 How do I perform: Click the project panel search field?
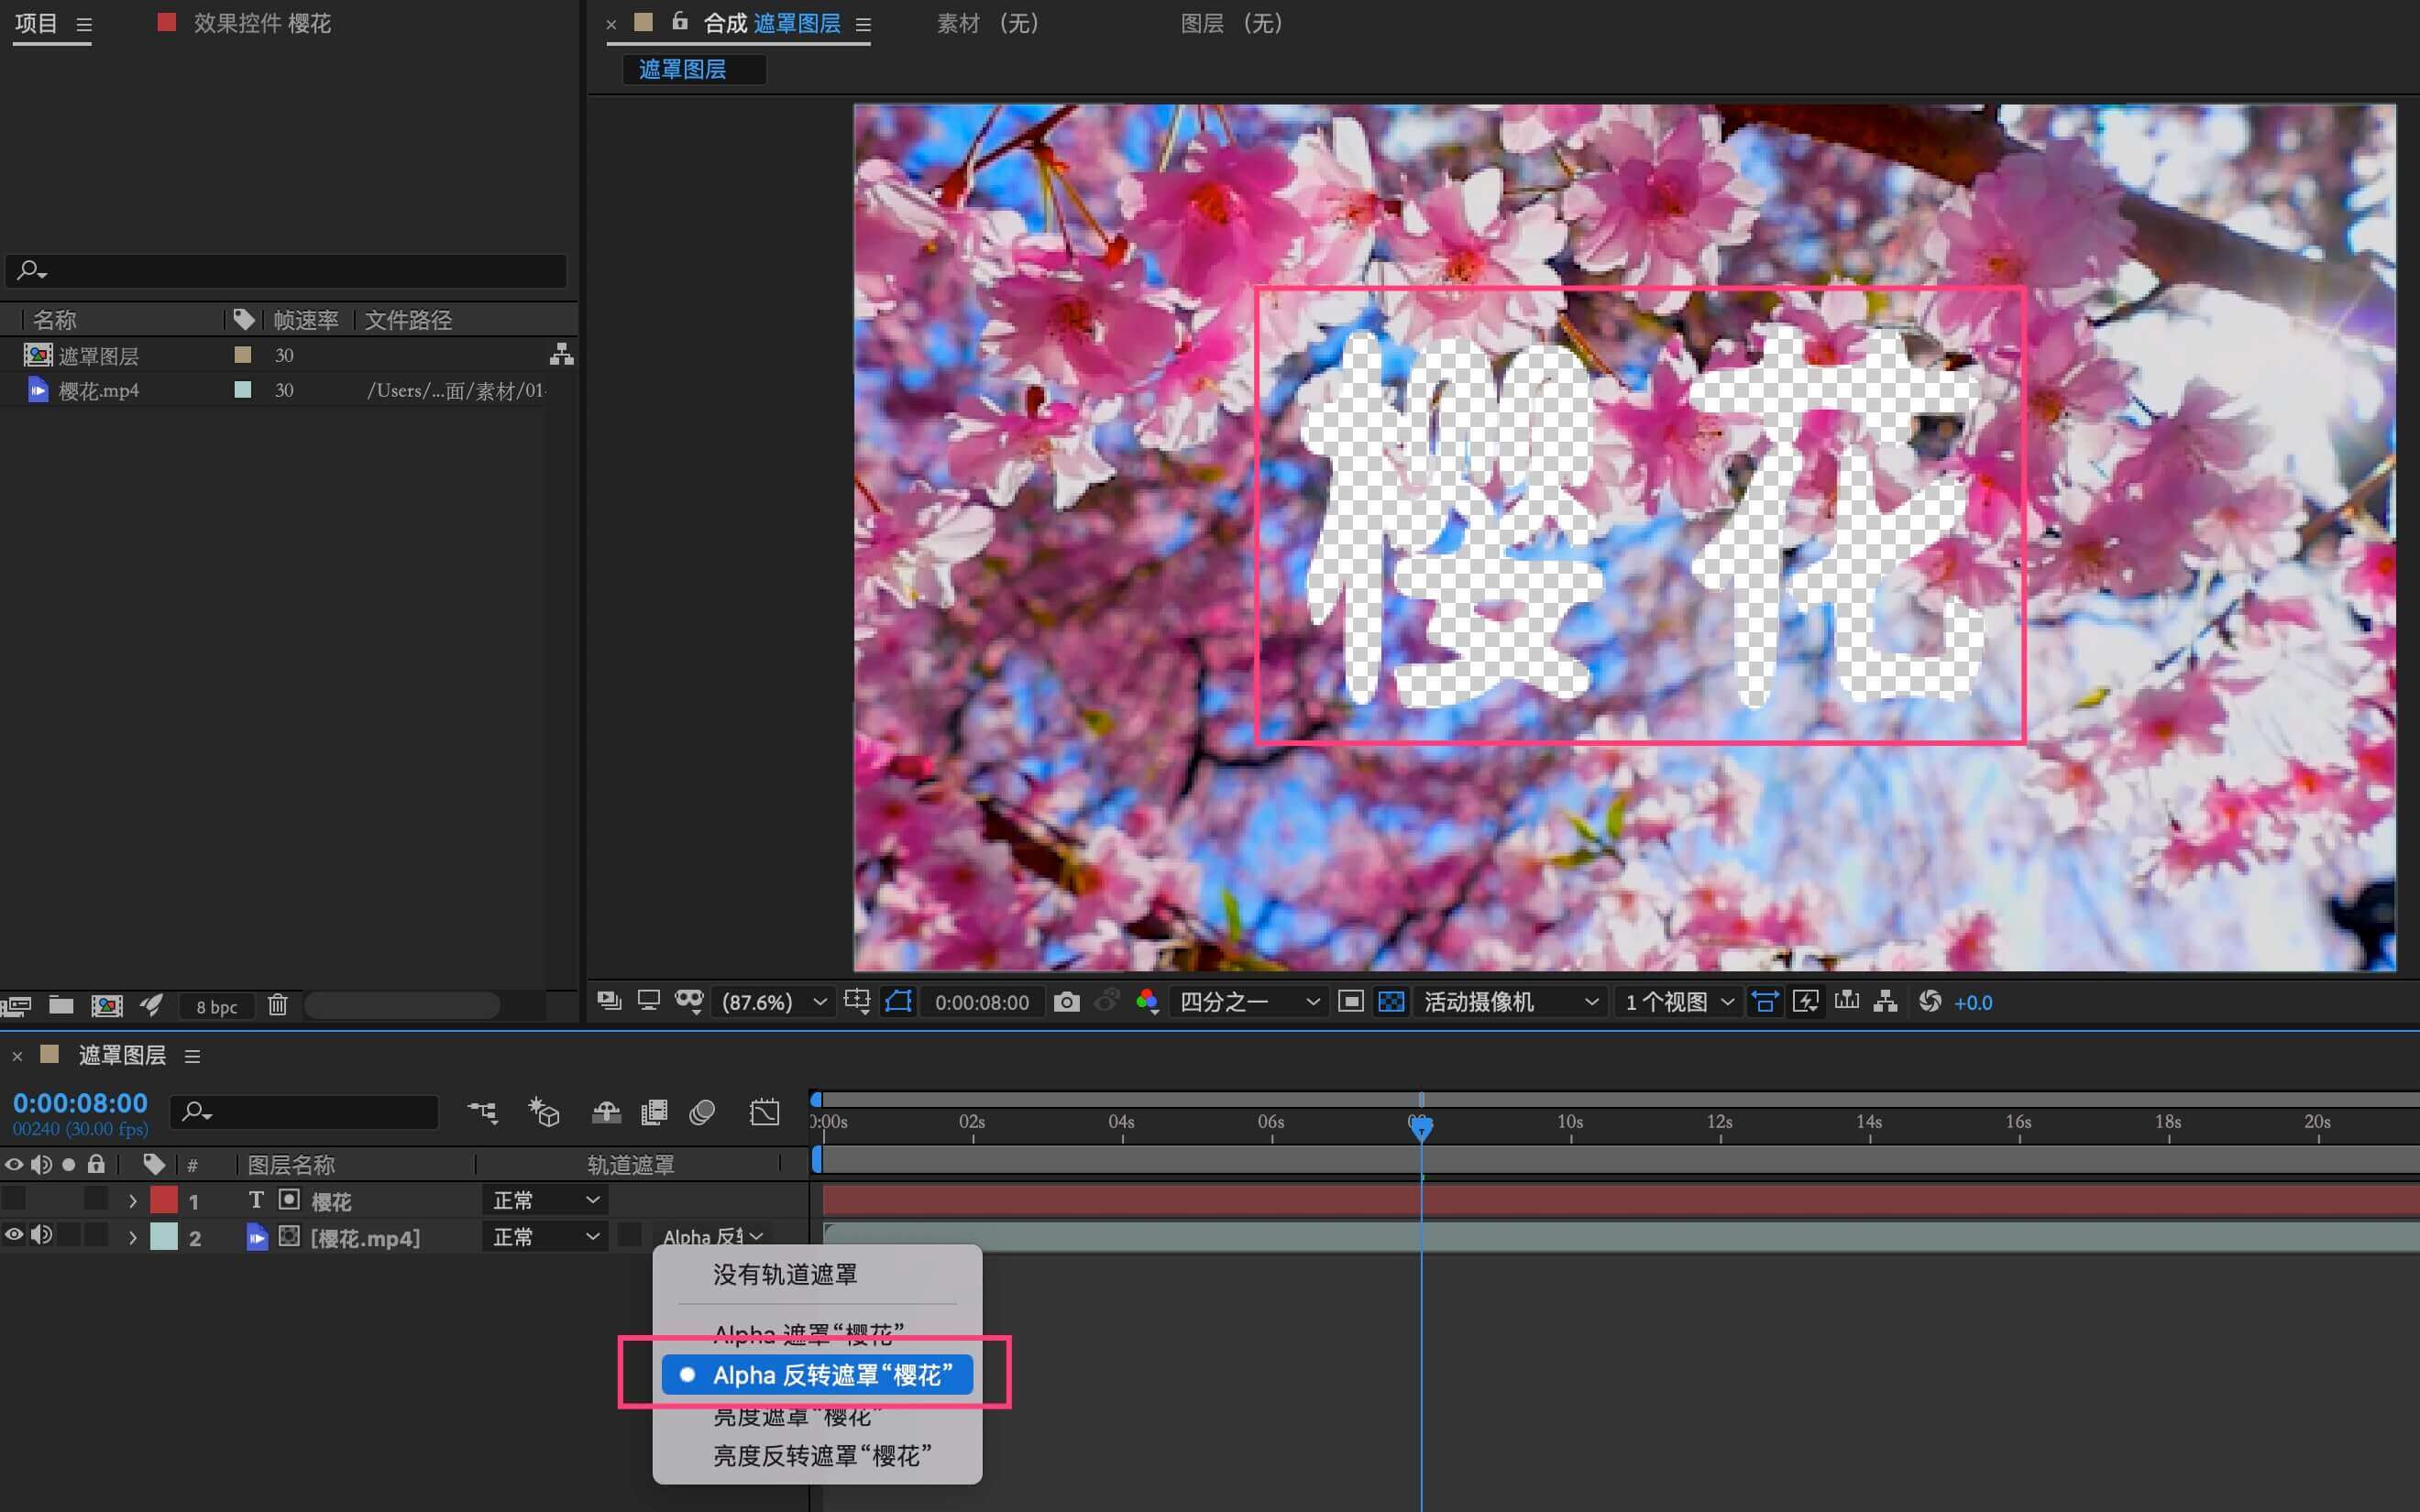coord(286,270)
